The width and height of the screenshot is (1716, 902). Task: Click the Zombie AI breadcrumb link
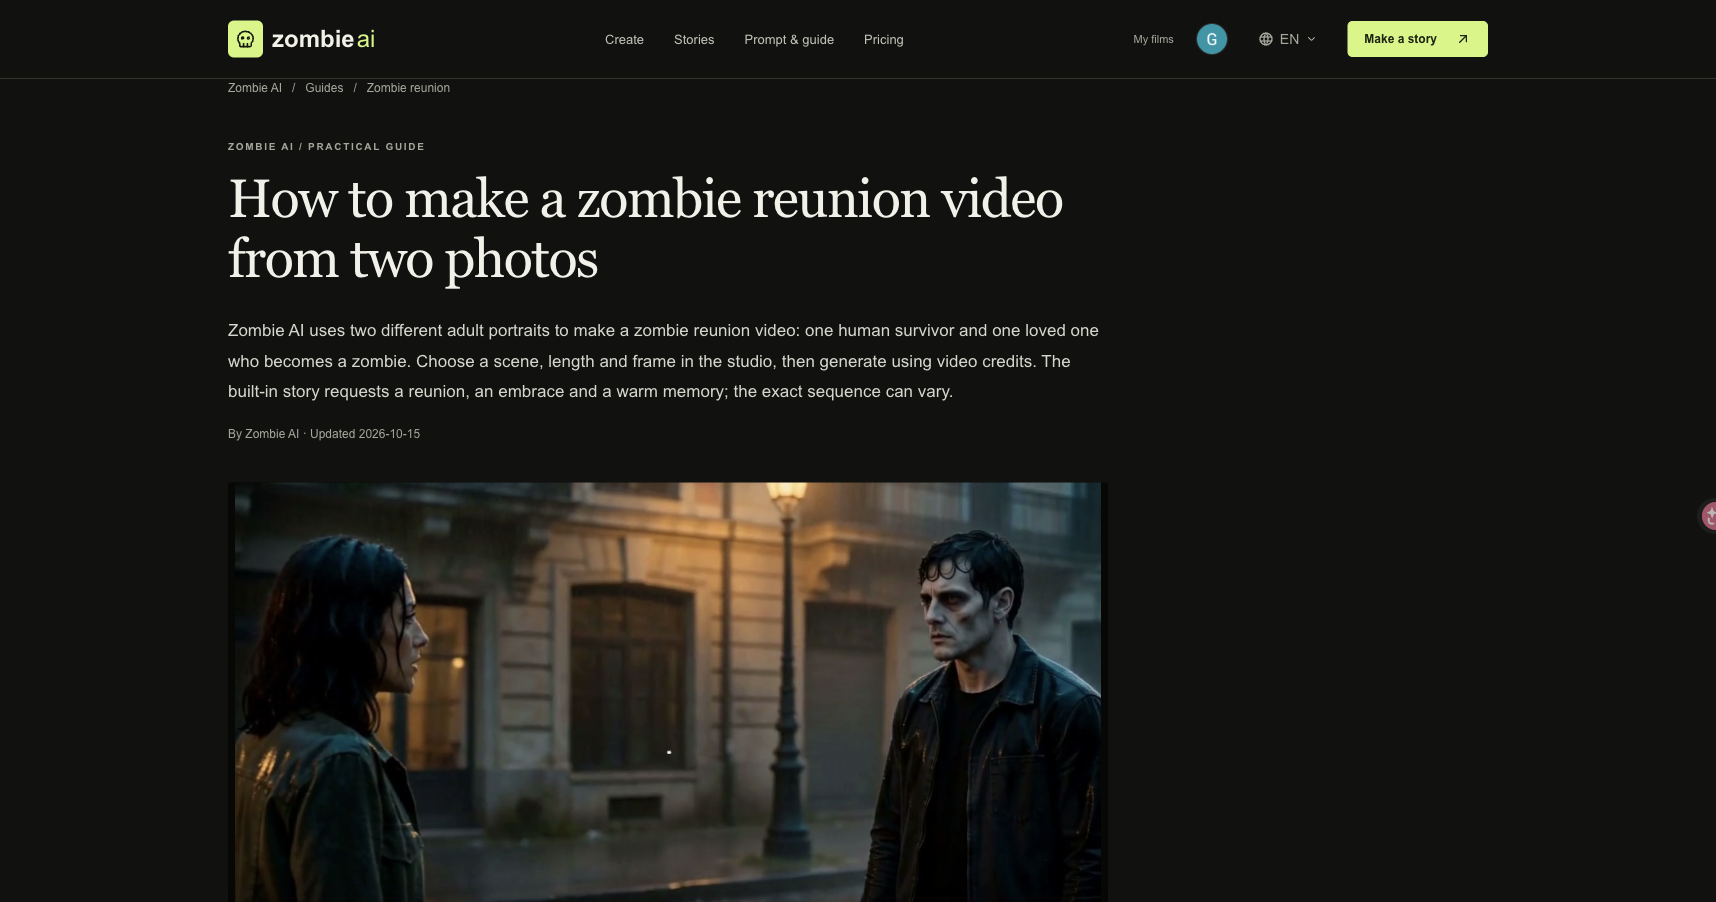point(255,88)
